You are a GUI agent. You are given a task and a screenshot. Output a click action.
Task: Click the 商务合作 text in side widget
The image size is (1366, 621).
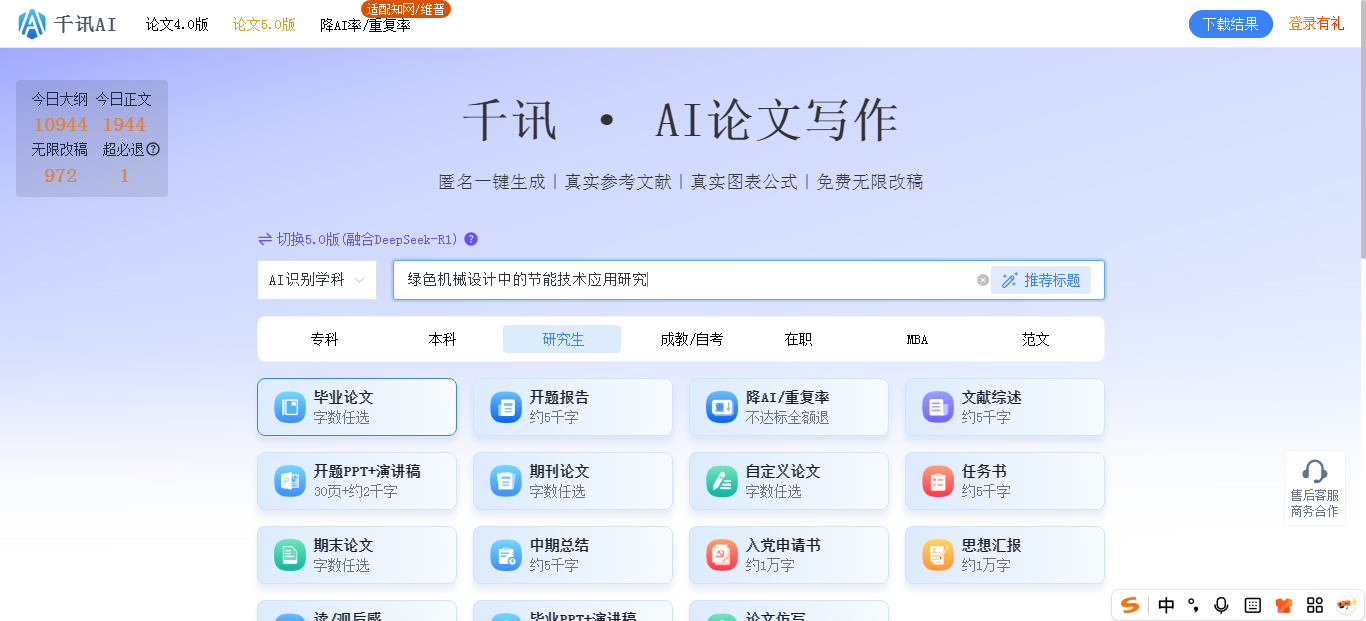[x=1314, y=511]
